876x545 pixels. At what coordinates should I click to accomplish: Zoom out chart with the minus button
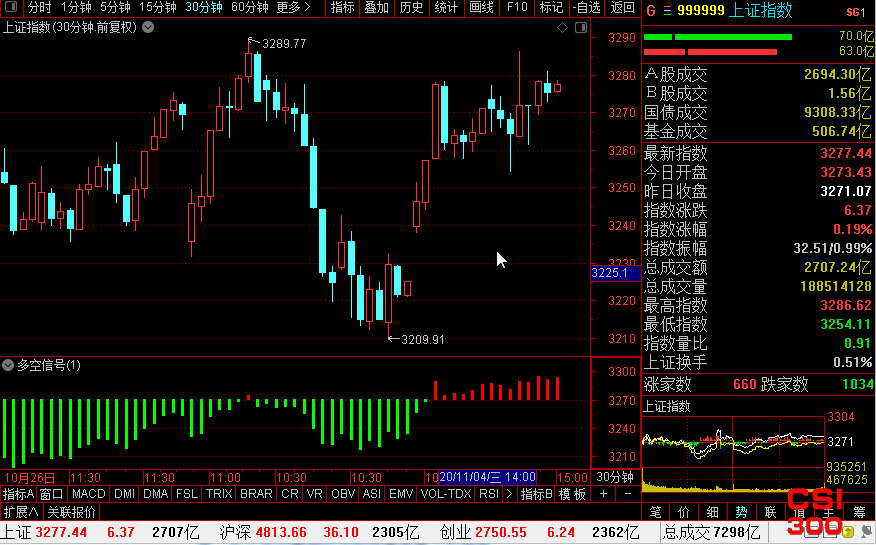click(627, 494)
